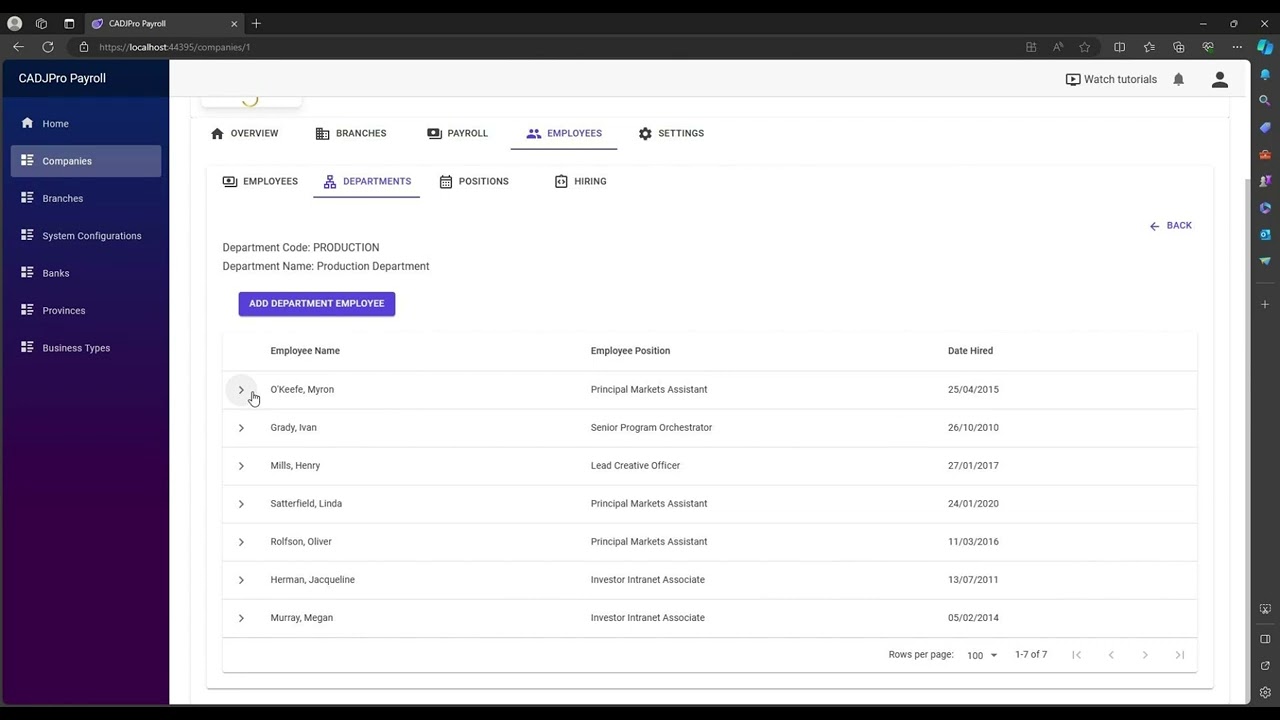Screen dimensions: 1280x720
Task: Sort by Date Hired column header
Action: (x=970, y=351)
